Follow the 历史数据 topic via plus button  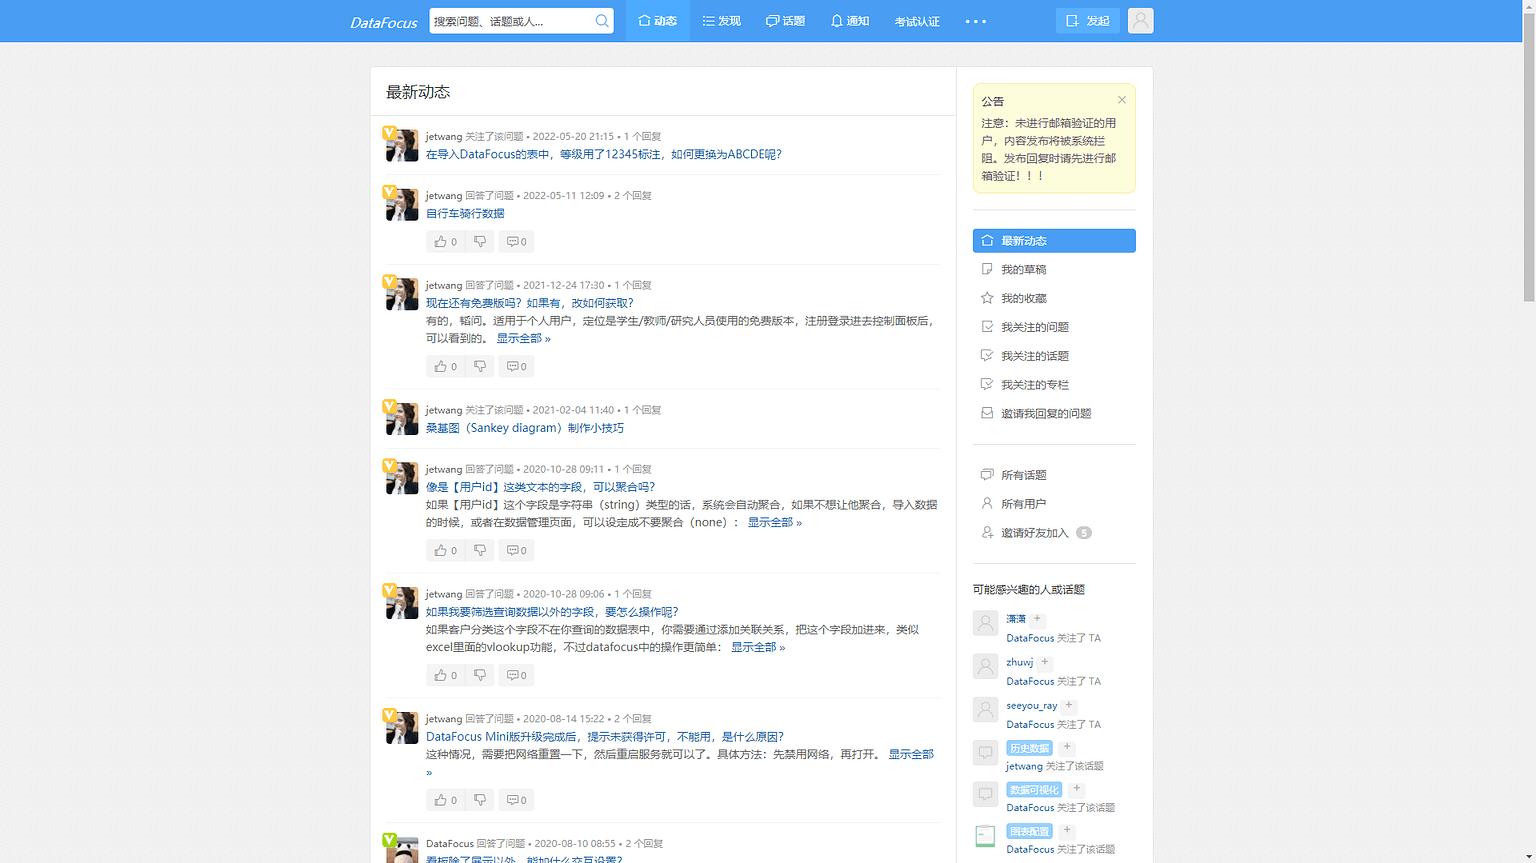point(1067,747)
